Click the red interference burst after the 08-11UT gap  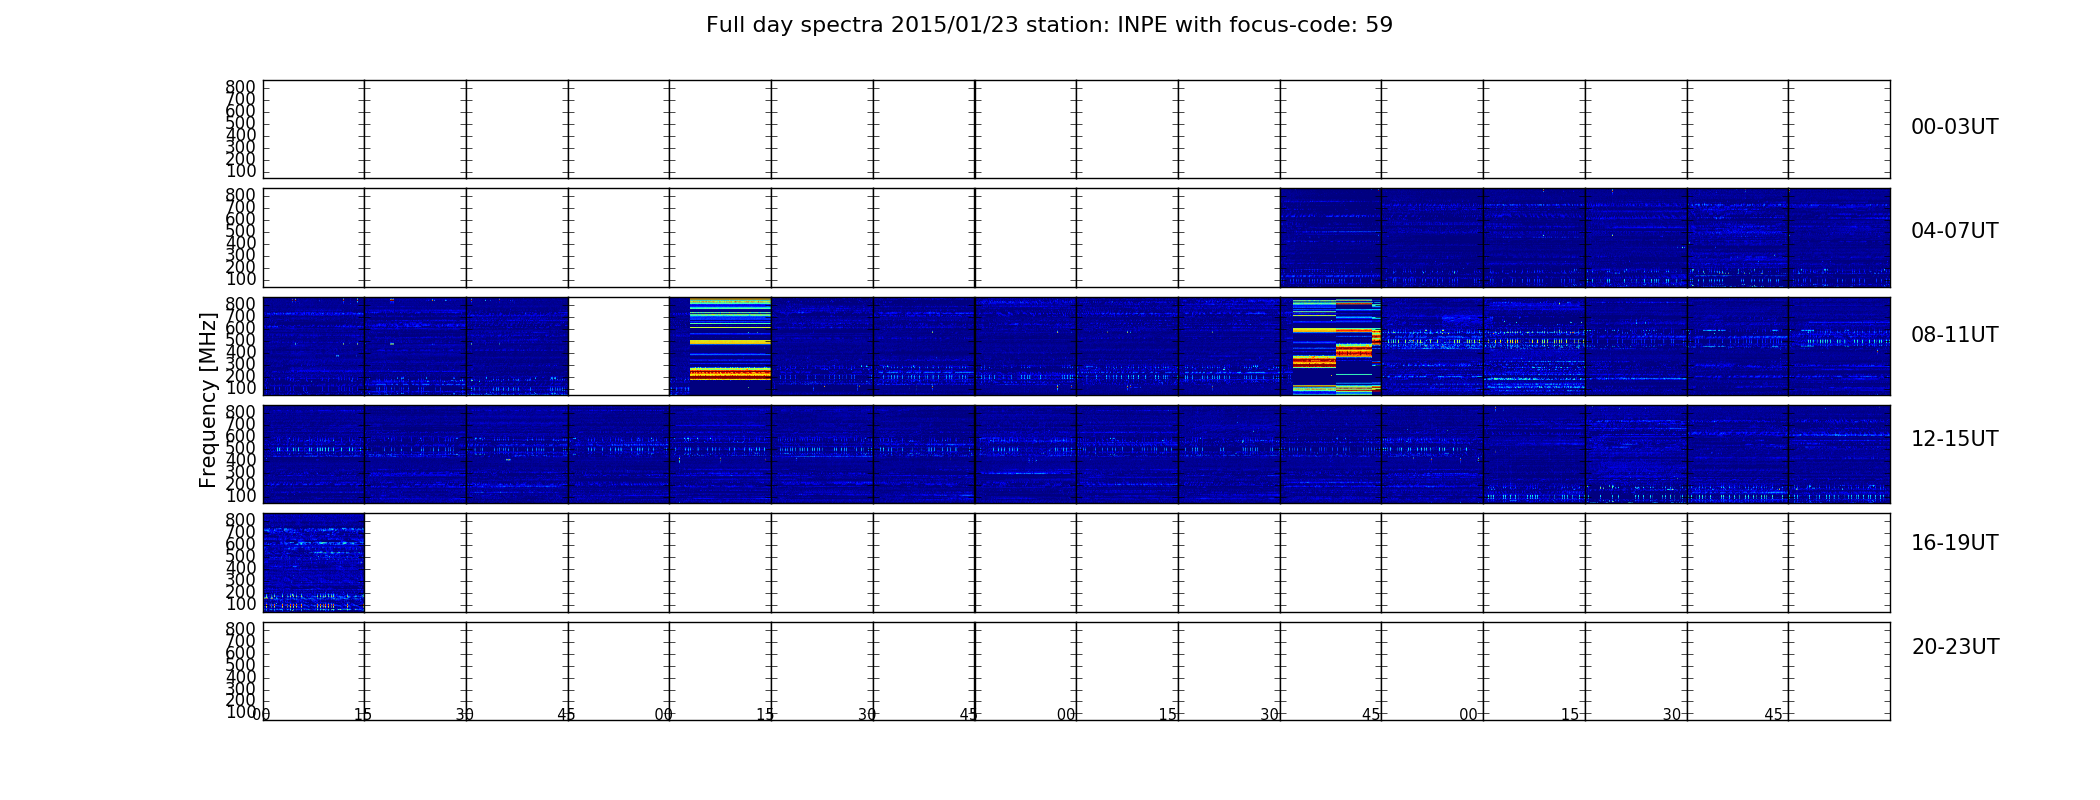[730, 373]
